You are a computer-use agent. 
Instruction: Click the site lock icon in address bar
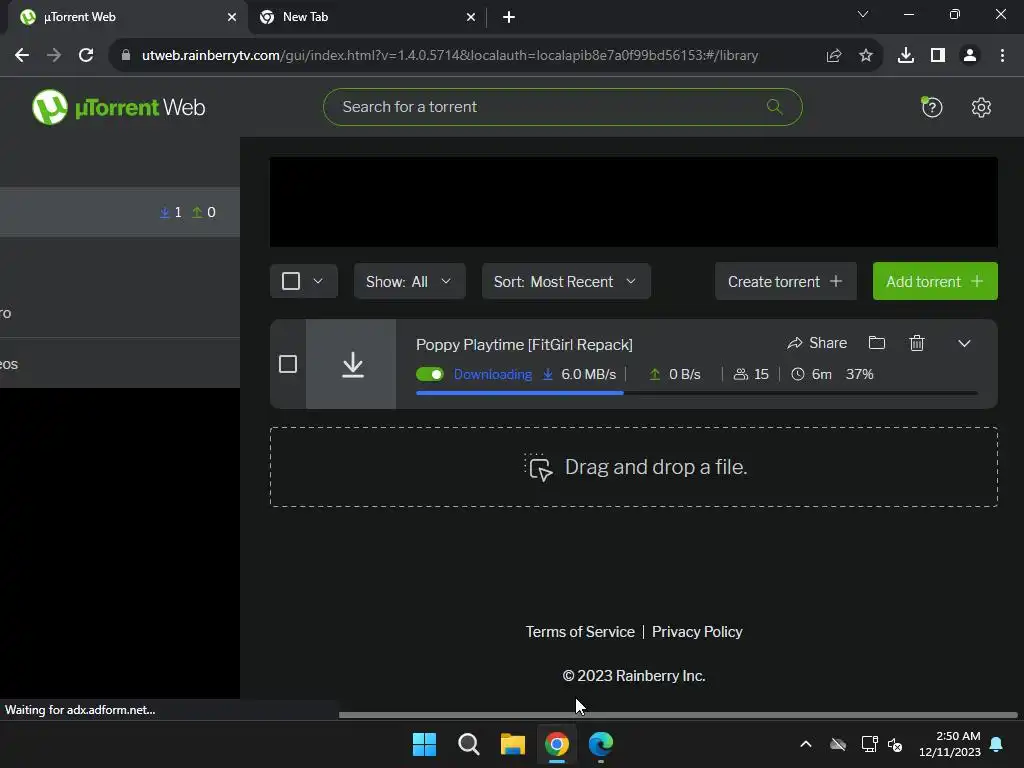click(126, 56)
